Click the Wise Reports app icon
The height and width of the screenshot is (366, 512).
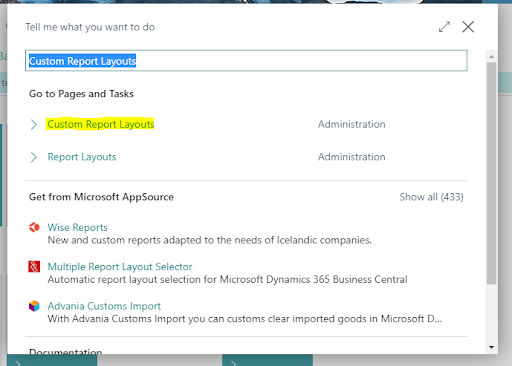(x=34, y=227)
